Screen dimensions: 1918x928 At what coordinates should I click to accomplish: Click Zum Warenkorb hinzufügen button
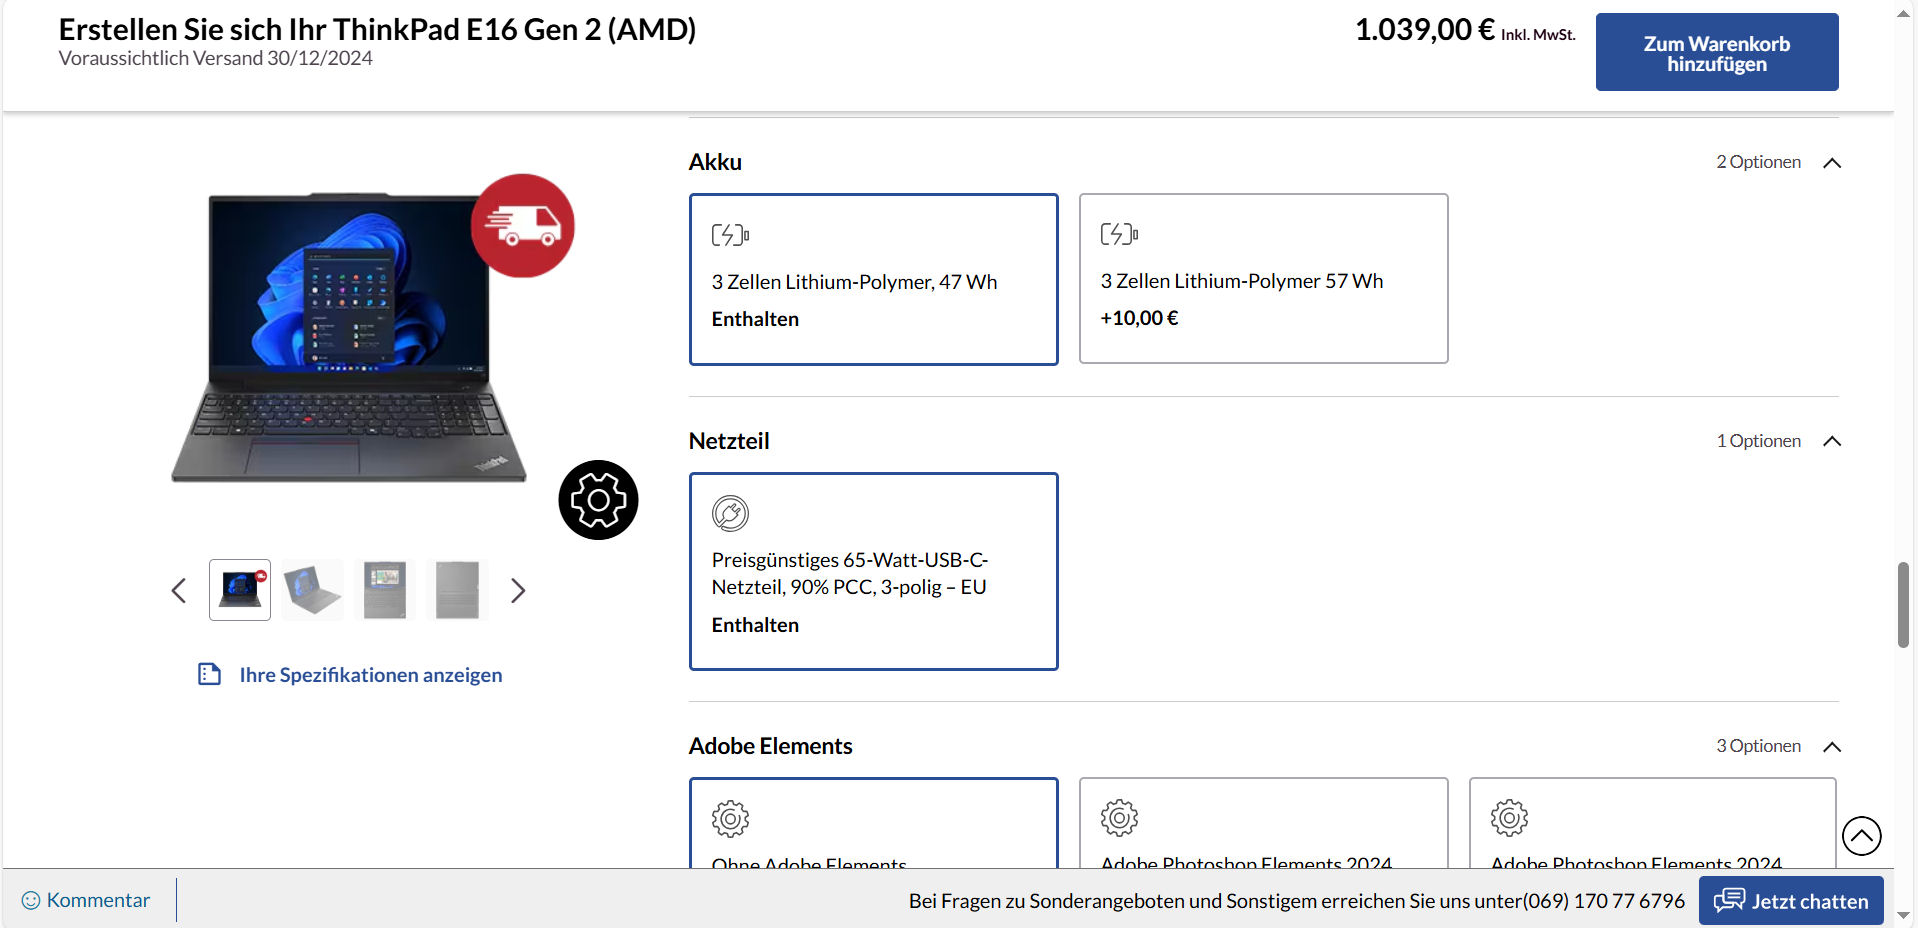pyautogui.click(x=1716, y=53)
